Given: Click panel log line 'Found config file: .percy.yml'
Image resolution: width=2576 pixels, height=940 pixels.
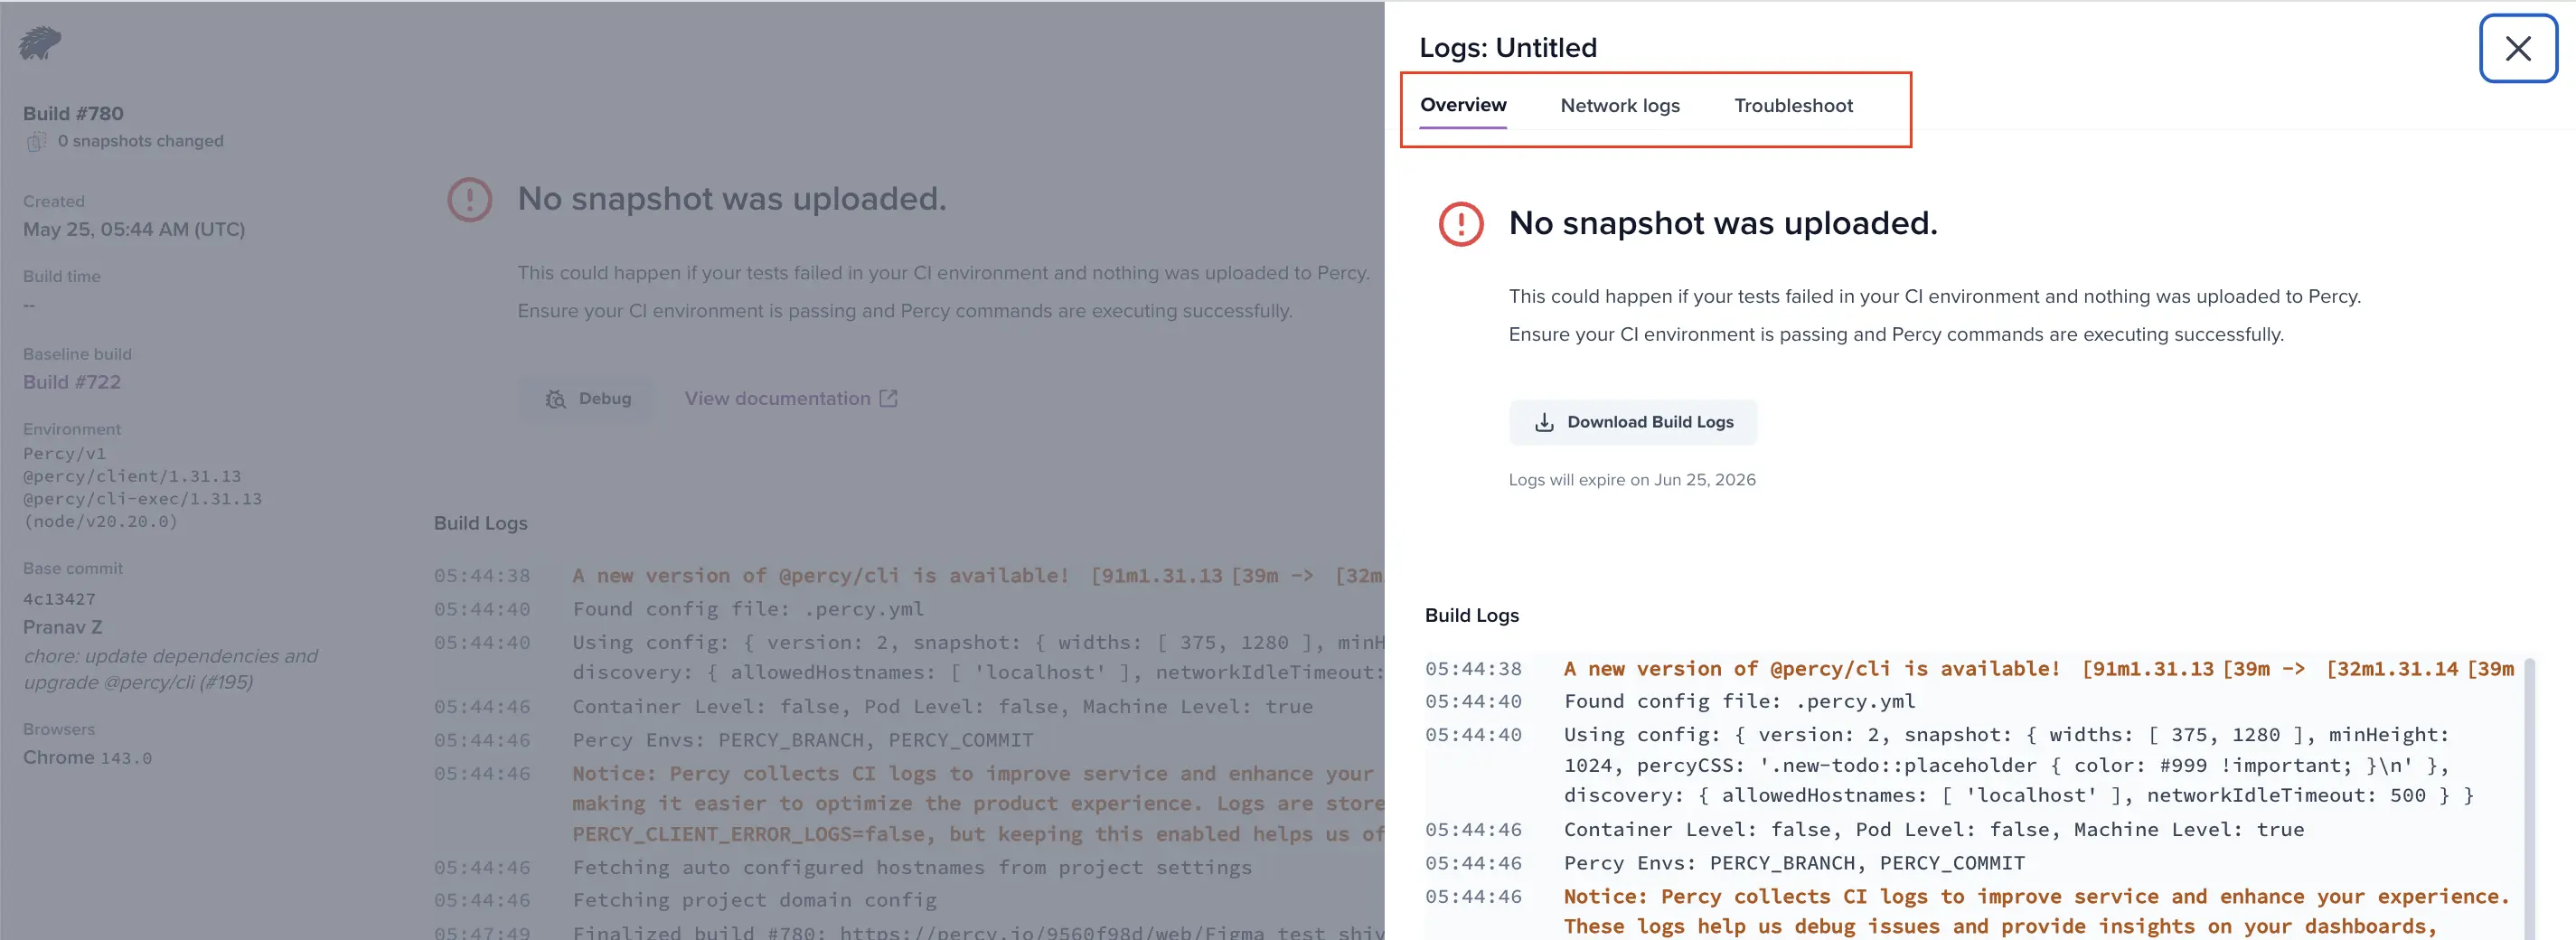Looking at the screenshot, I should pyautogui.click(x=1739, y=702).
